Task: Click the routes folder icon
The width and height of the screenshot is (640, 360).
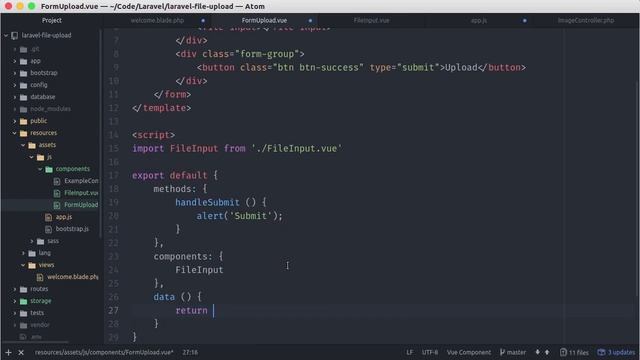Action: (24, 289)
